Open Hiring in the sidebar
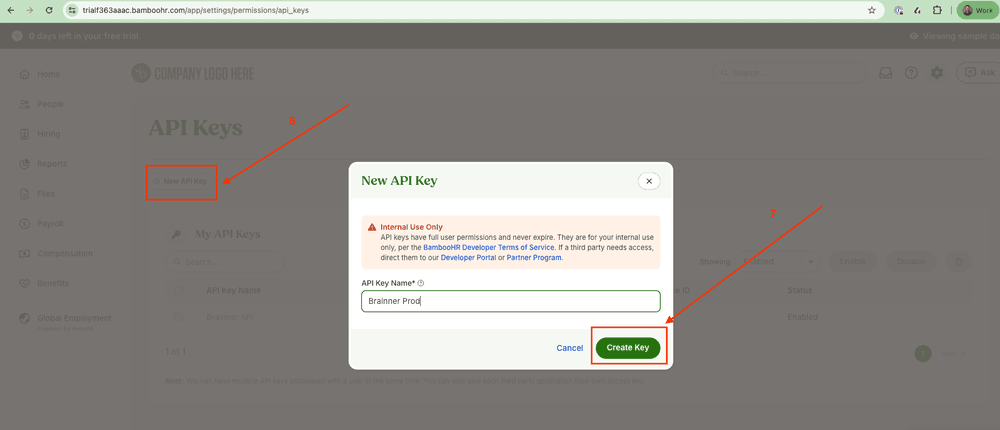 tap(48, 134)
